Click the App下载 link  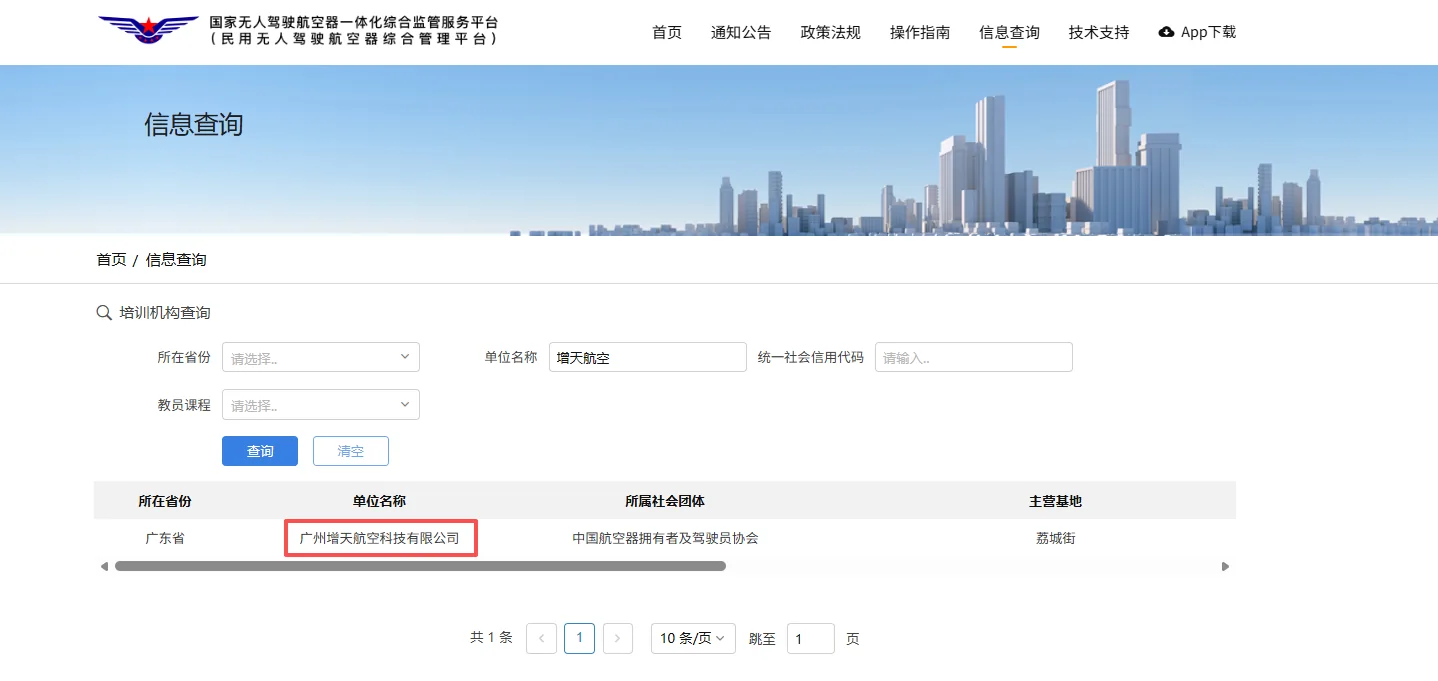click(x=1197, y=32)
